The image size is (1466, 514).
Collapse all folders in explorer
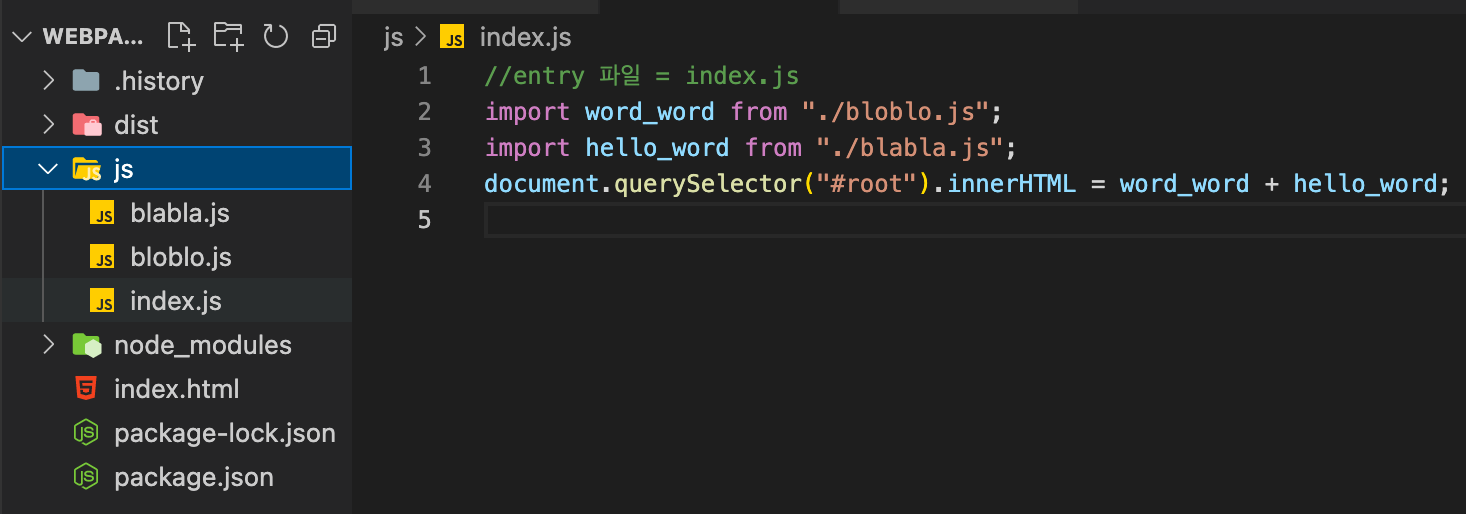pos(323,37)
